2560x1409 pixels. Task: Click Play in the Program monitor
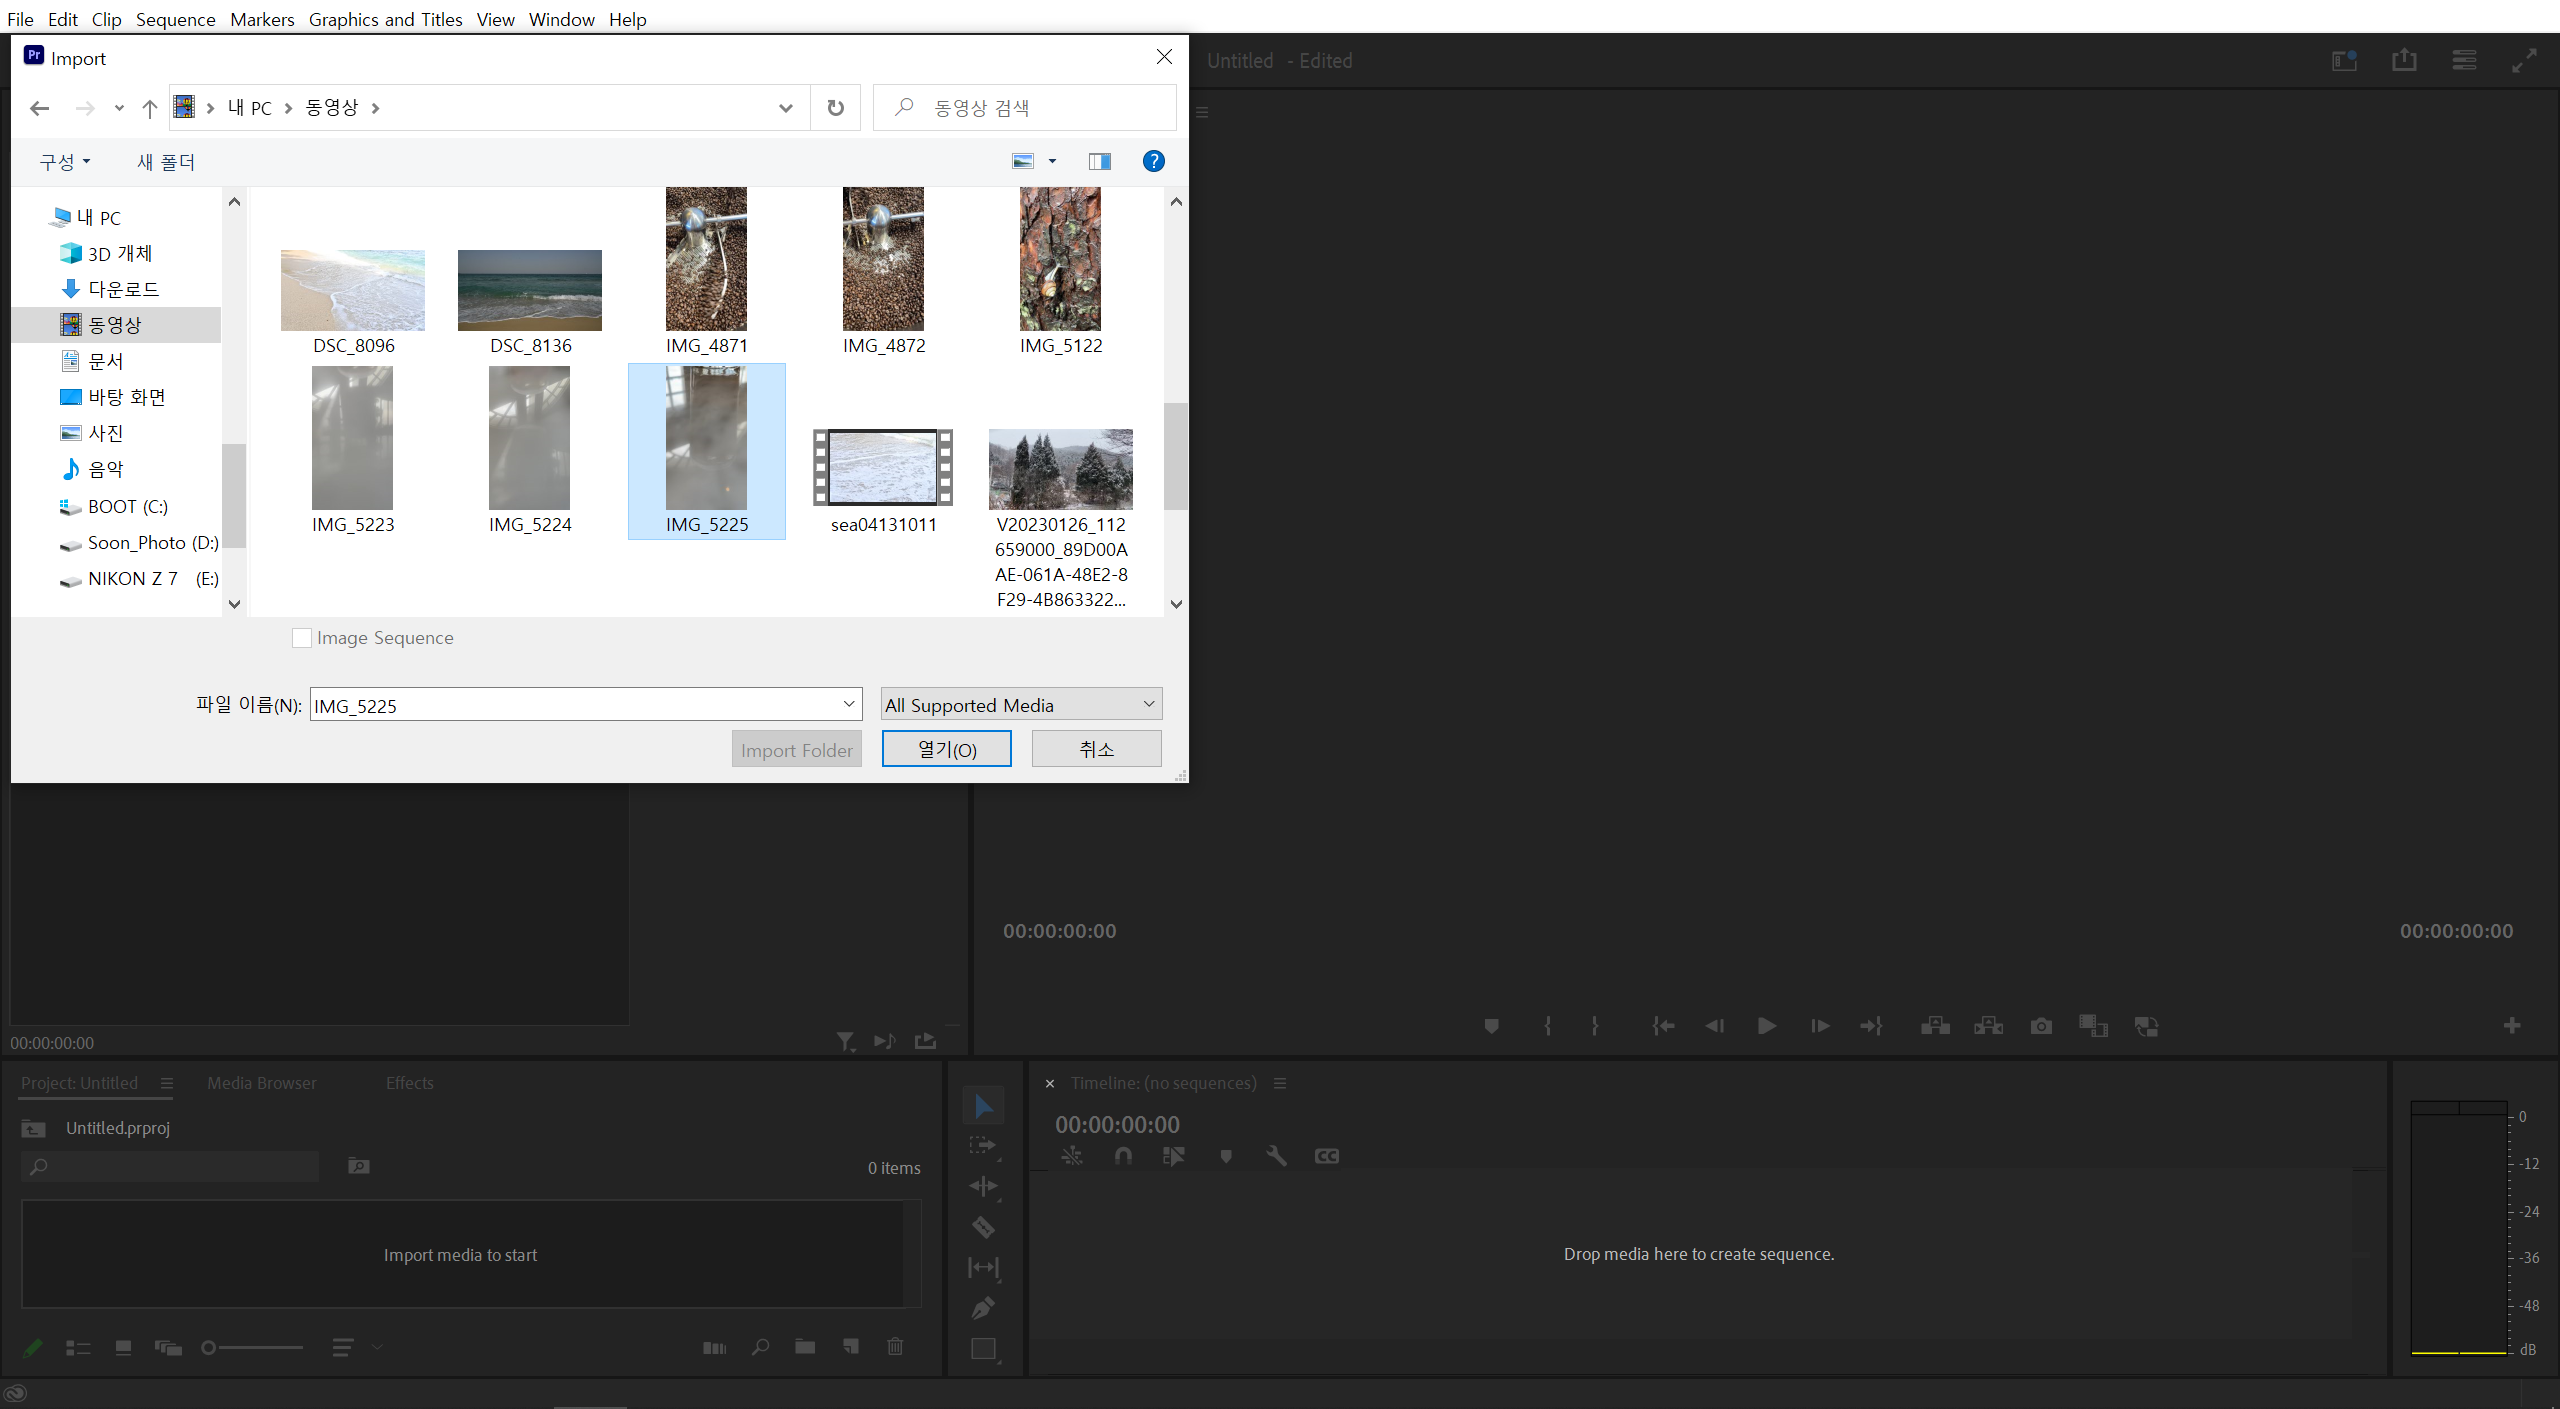[1767, 1026]
